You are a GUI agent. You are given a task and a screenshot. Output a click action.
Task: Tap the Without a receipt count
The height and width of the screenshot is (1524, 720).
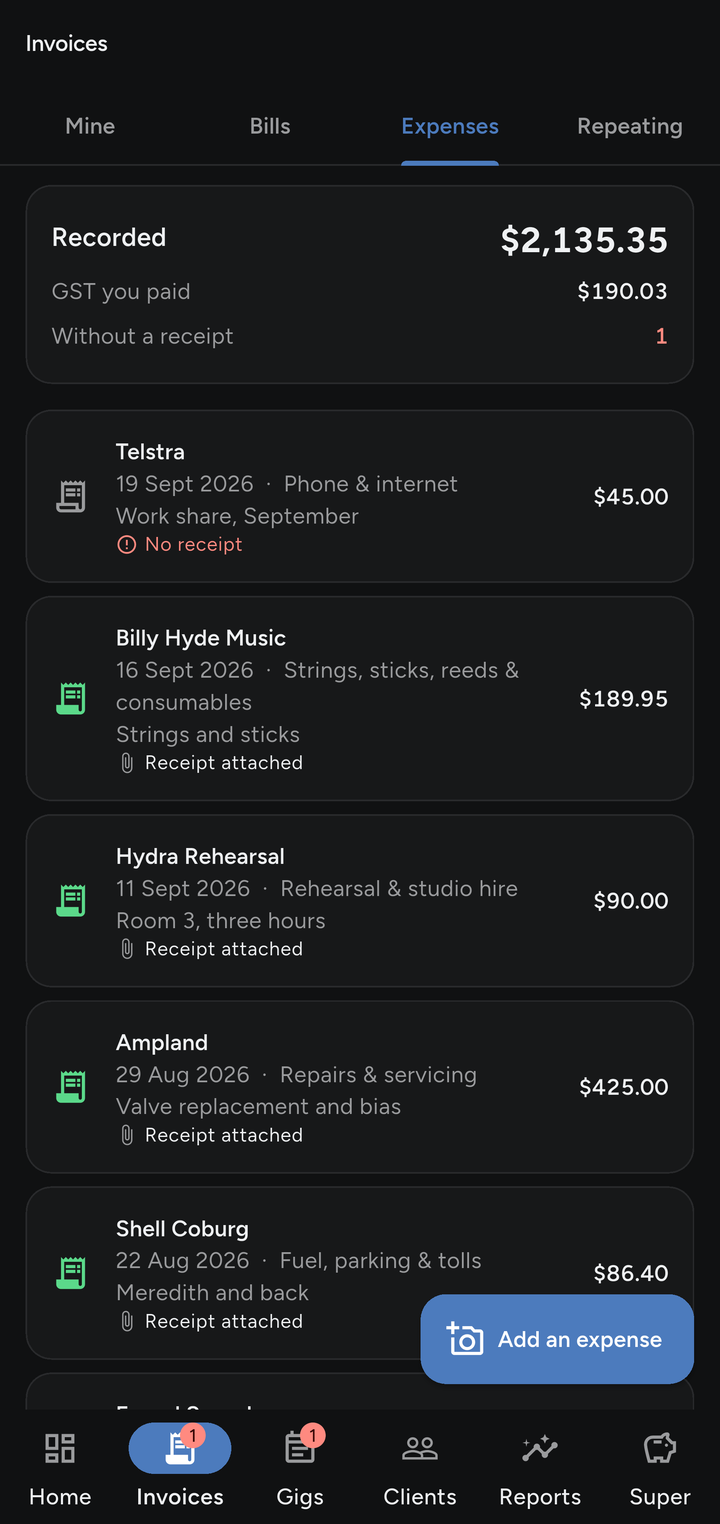(661, 336)
